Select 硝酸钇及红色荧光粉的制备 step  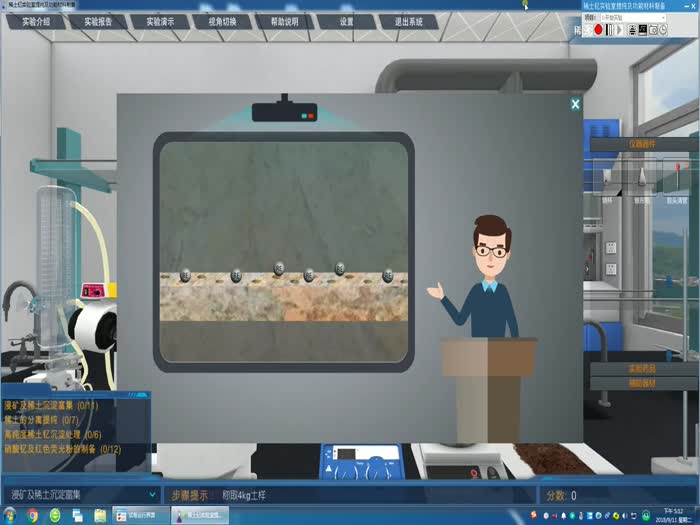click(x=60, y=449)
